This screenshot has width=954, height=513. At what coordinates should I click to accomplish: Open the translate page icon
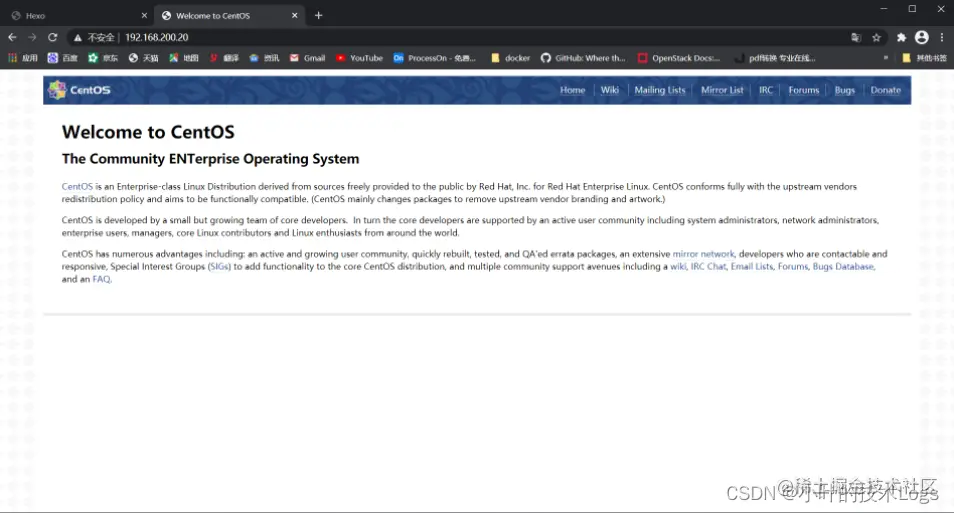click(x=856, y=38)
